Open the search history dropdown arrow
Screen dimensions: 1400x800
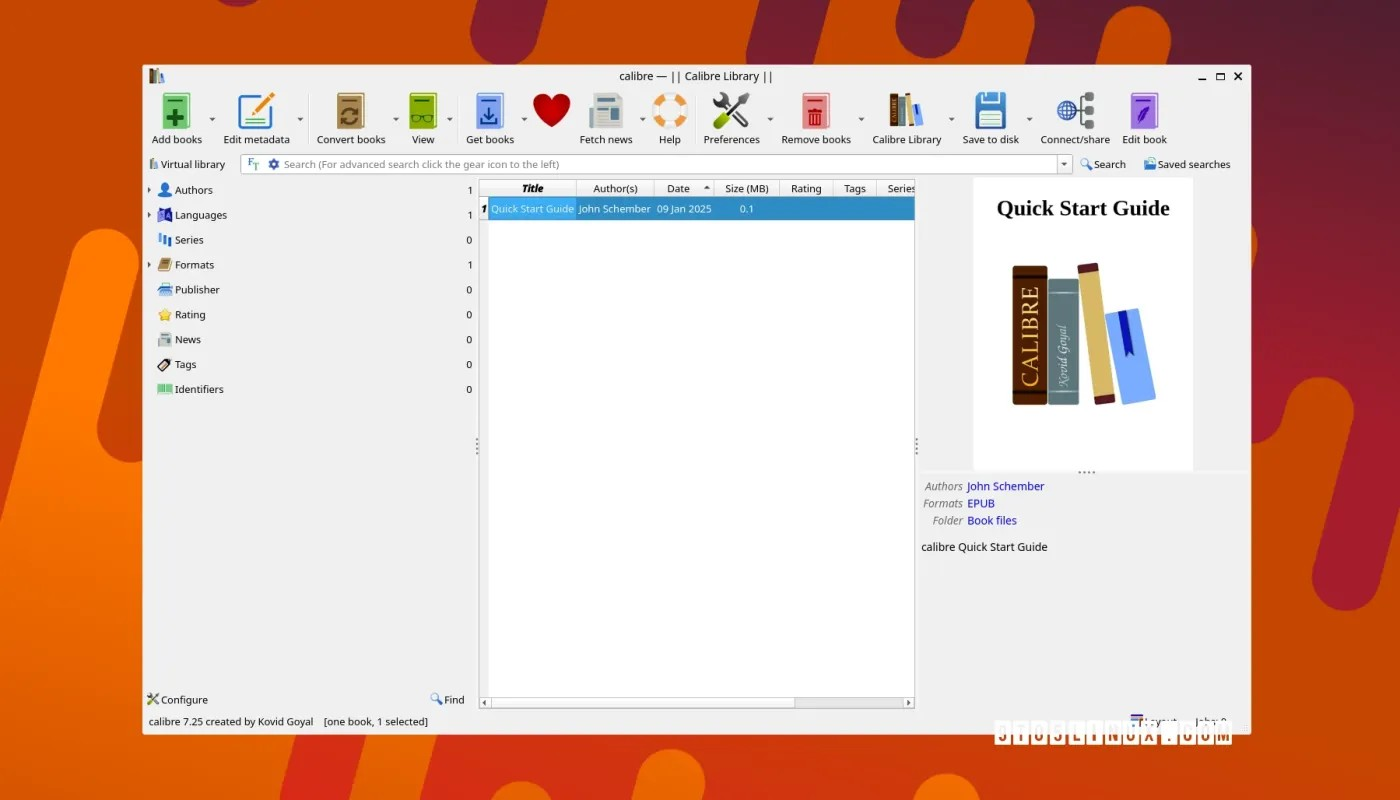pyautogui.click(x=1064, y=164)
